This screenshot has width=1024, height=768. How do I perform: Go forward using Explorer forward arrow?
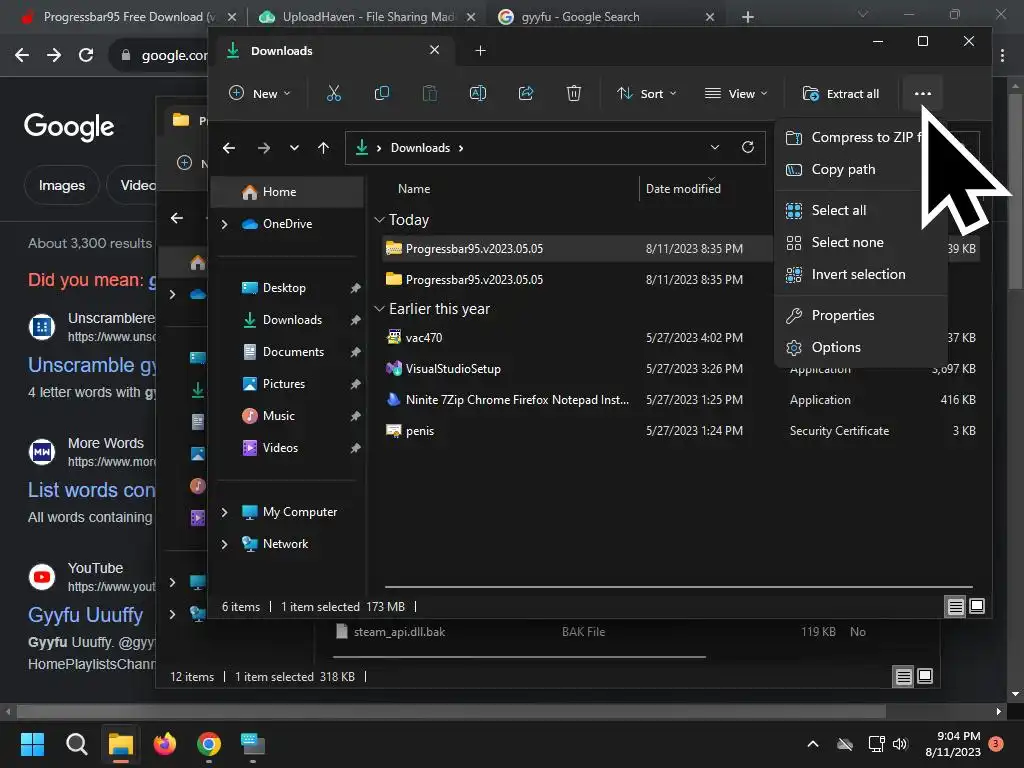click(264, 148)
